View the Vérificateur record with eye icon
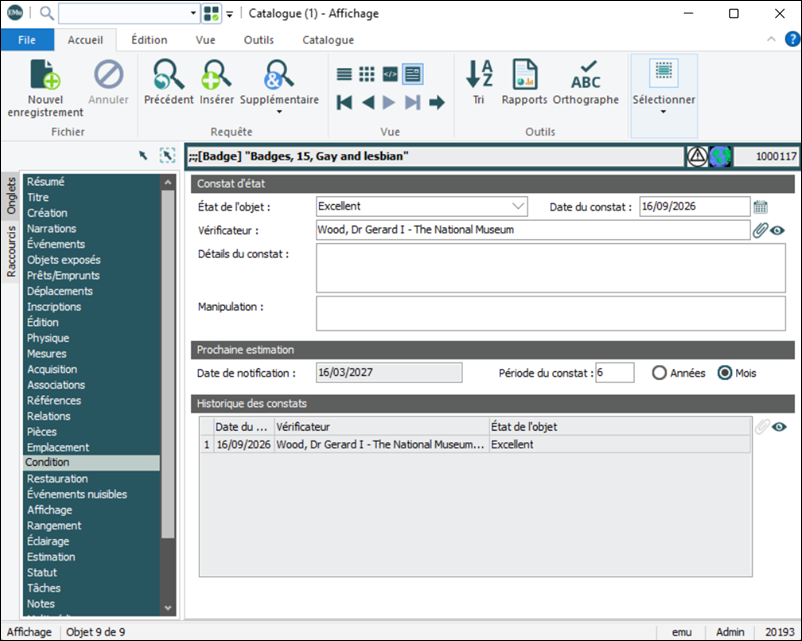Image resolution: width=802 pixels, height=641 pixels. coord(777,231)
